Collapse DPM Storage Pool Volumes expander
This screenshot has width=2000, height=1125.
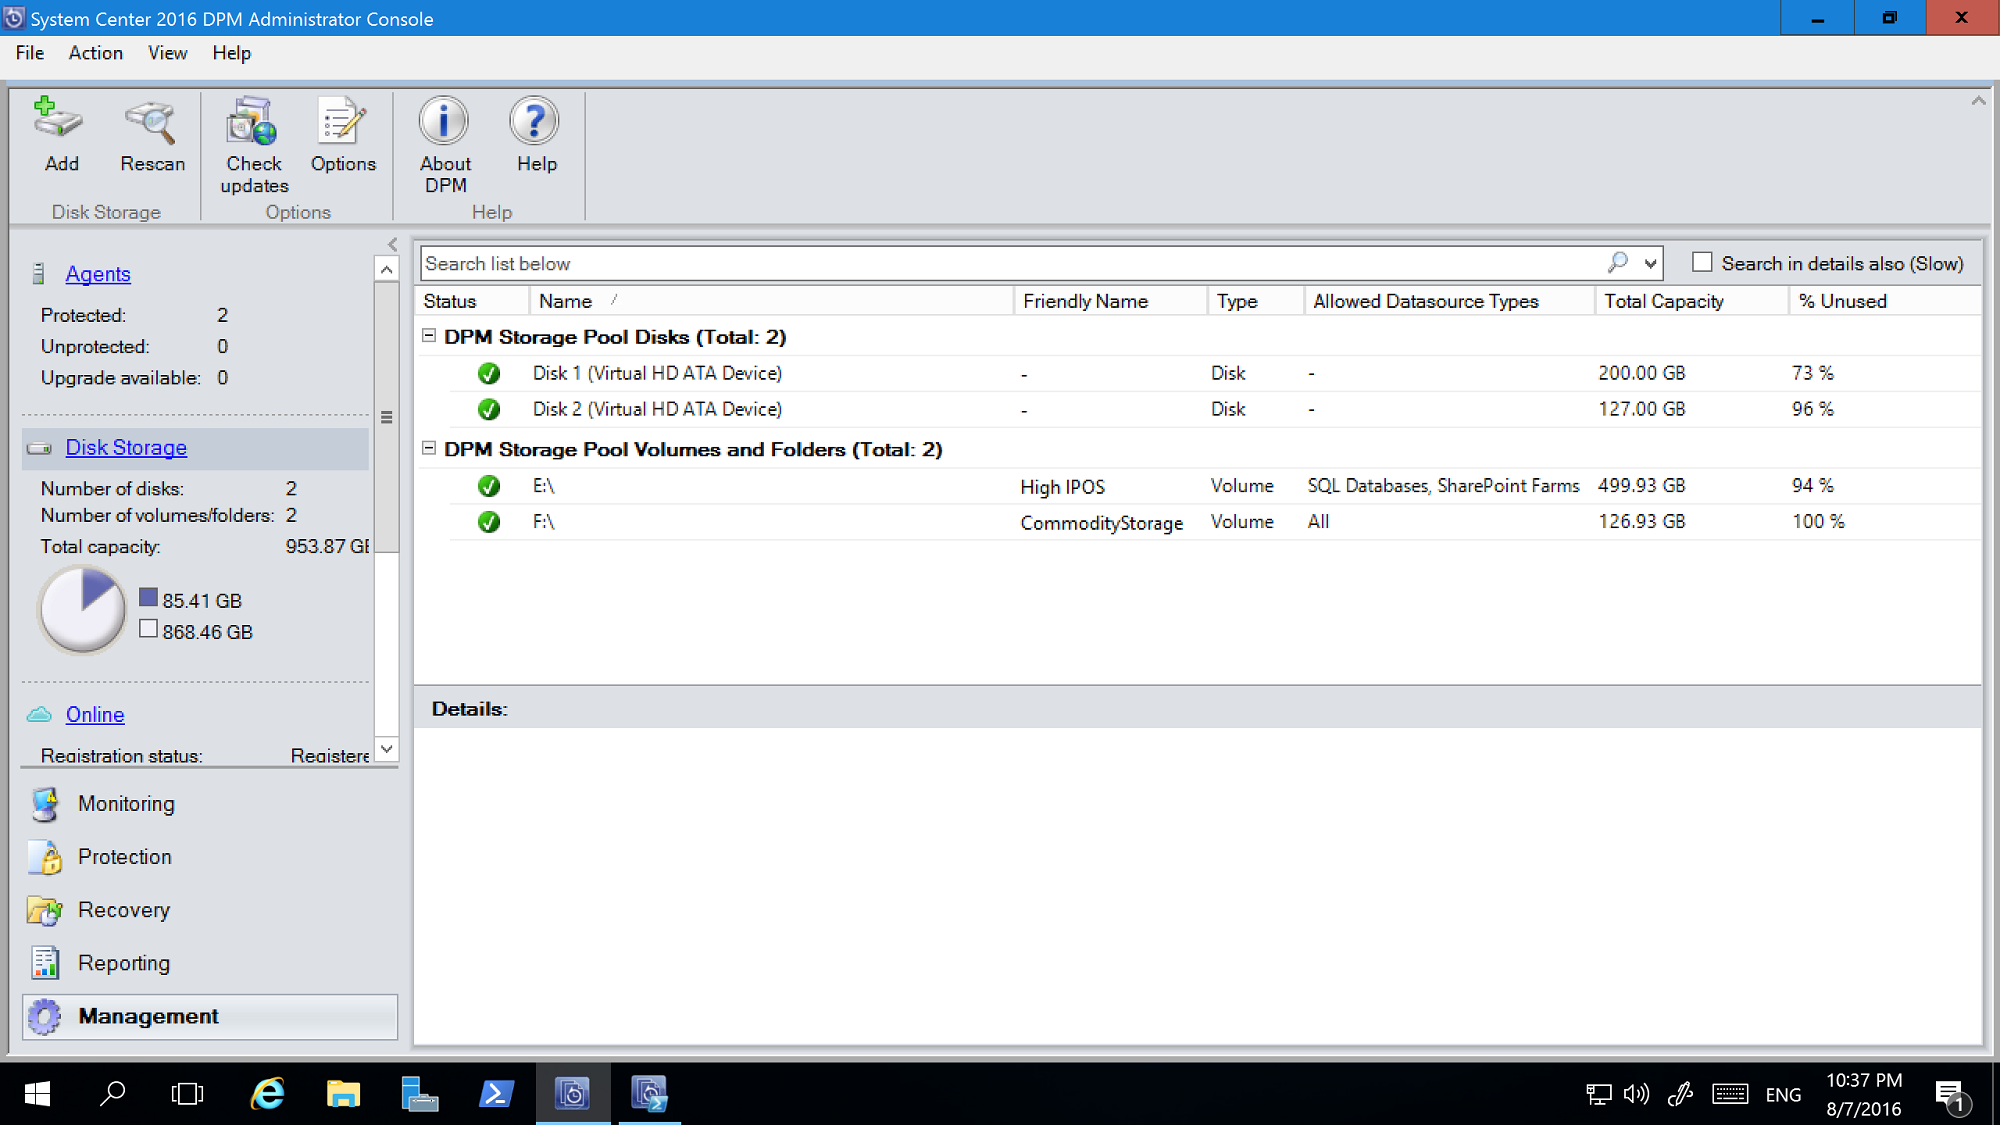[431, 448]
